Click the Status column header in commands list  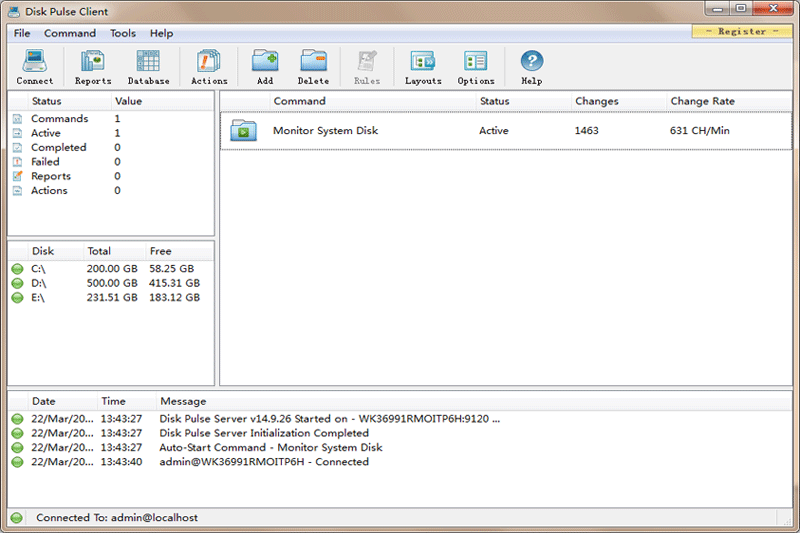click(523, 101)
